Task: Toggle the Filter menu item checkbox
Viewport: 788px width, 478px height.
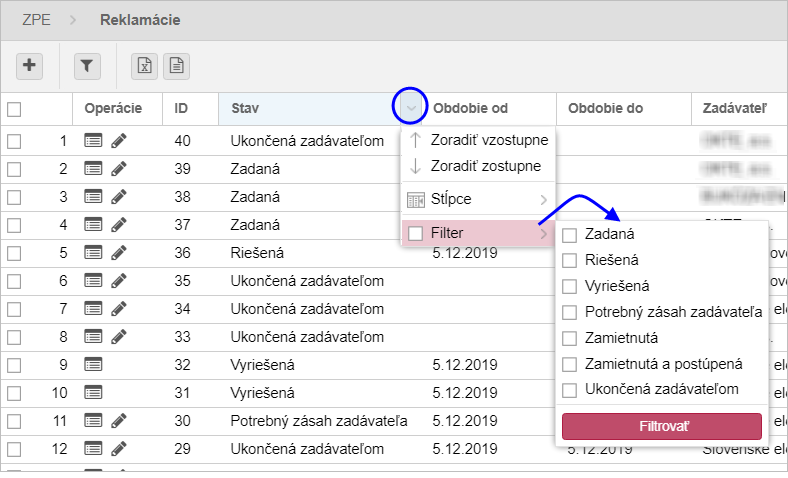Action: (416, 233)
